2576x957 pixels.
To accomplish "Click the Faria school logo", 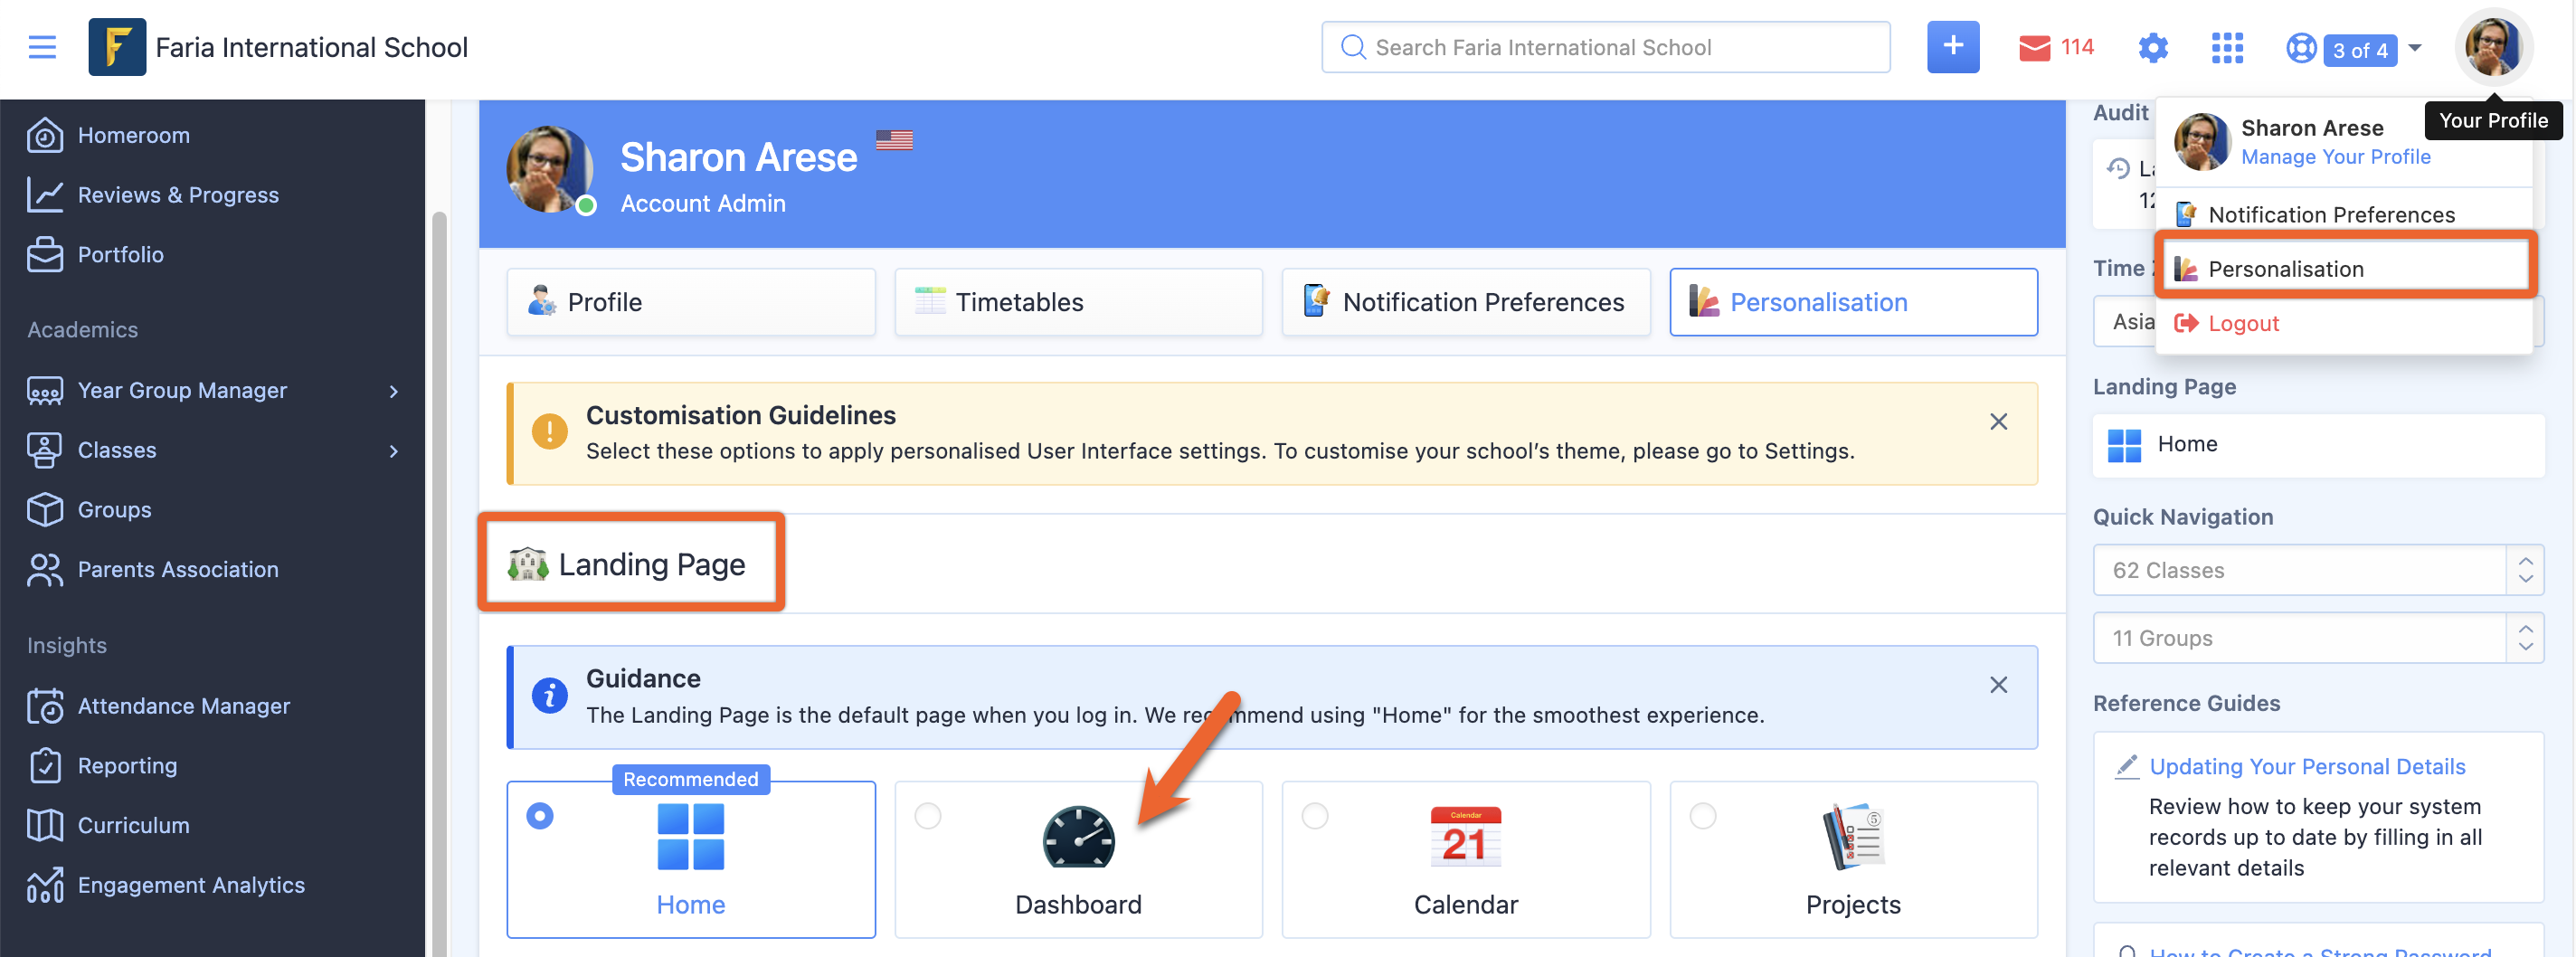I will (x=117, y=47).
